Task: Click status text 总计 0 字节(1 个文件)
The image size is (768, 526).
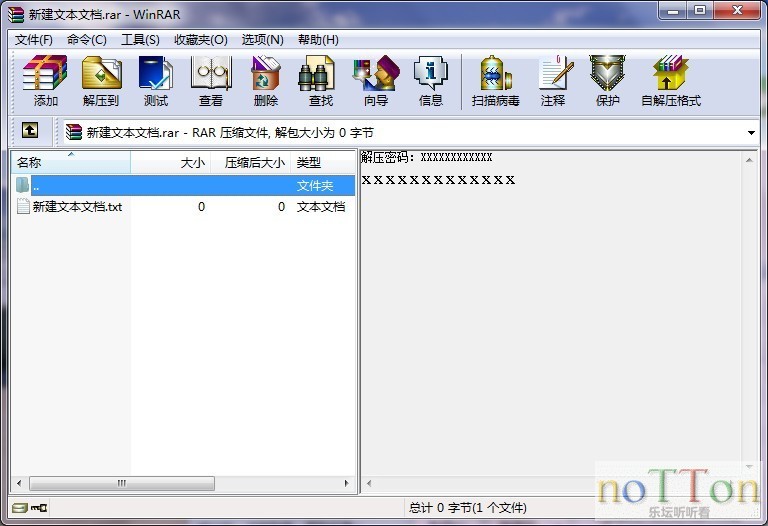Action: pos(468,508)
